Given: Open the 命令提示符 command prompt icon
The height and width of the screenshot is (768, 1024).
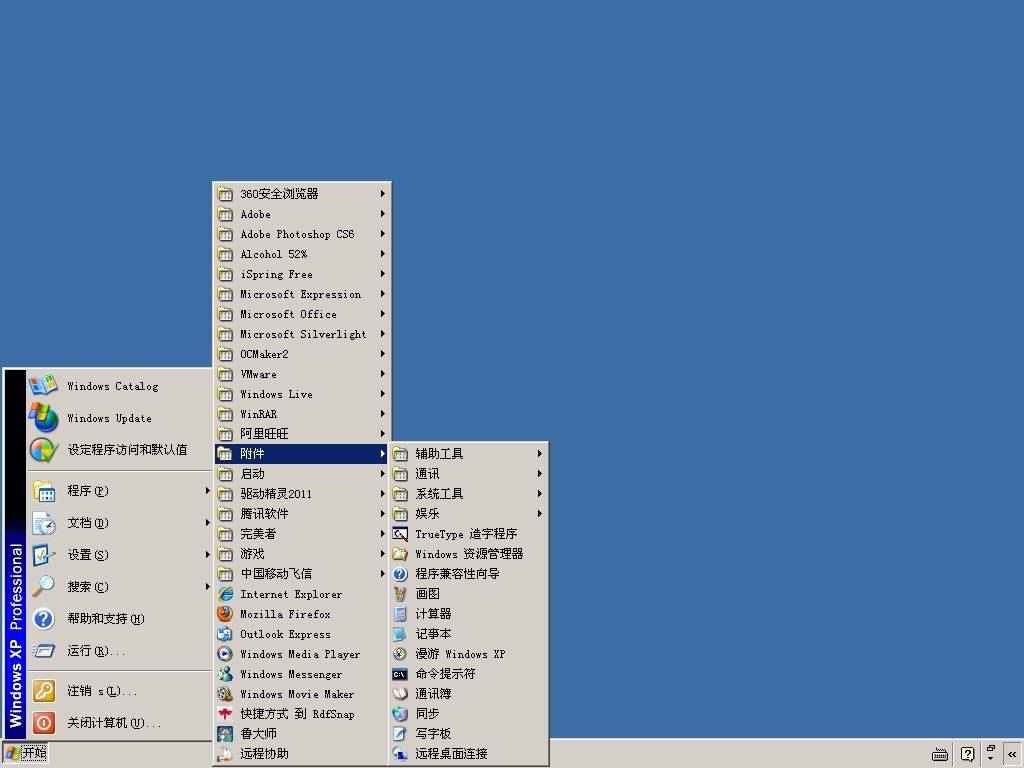Looking at the screenshot, I should 400,674.
